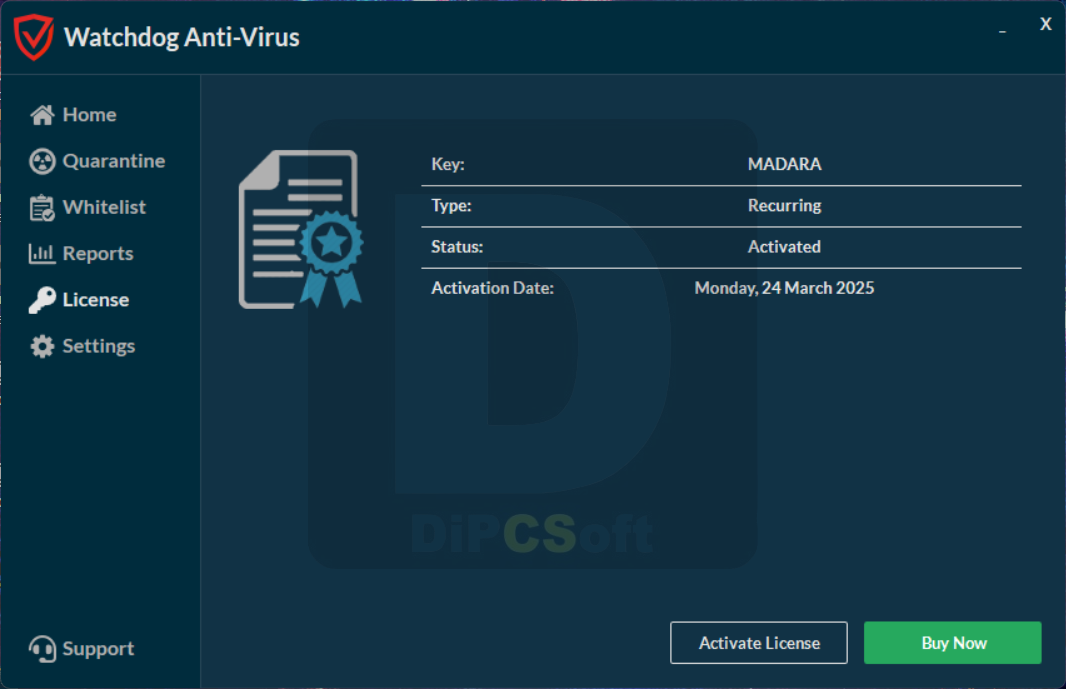Click the Type: field label
The height and width of the screenshot is (689, 1066).
(451, 206)
